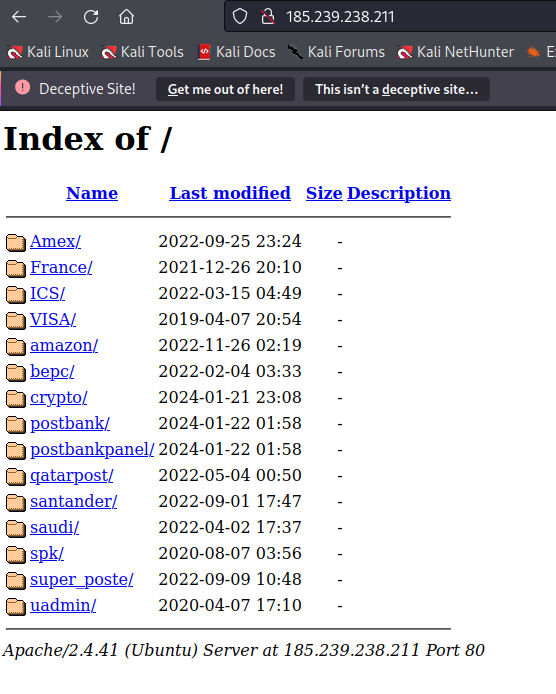Click the folder icon beside amazon/

click(16, 346)
